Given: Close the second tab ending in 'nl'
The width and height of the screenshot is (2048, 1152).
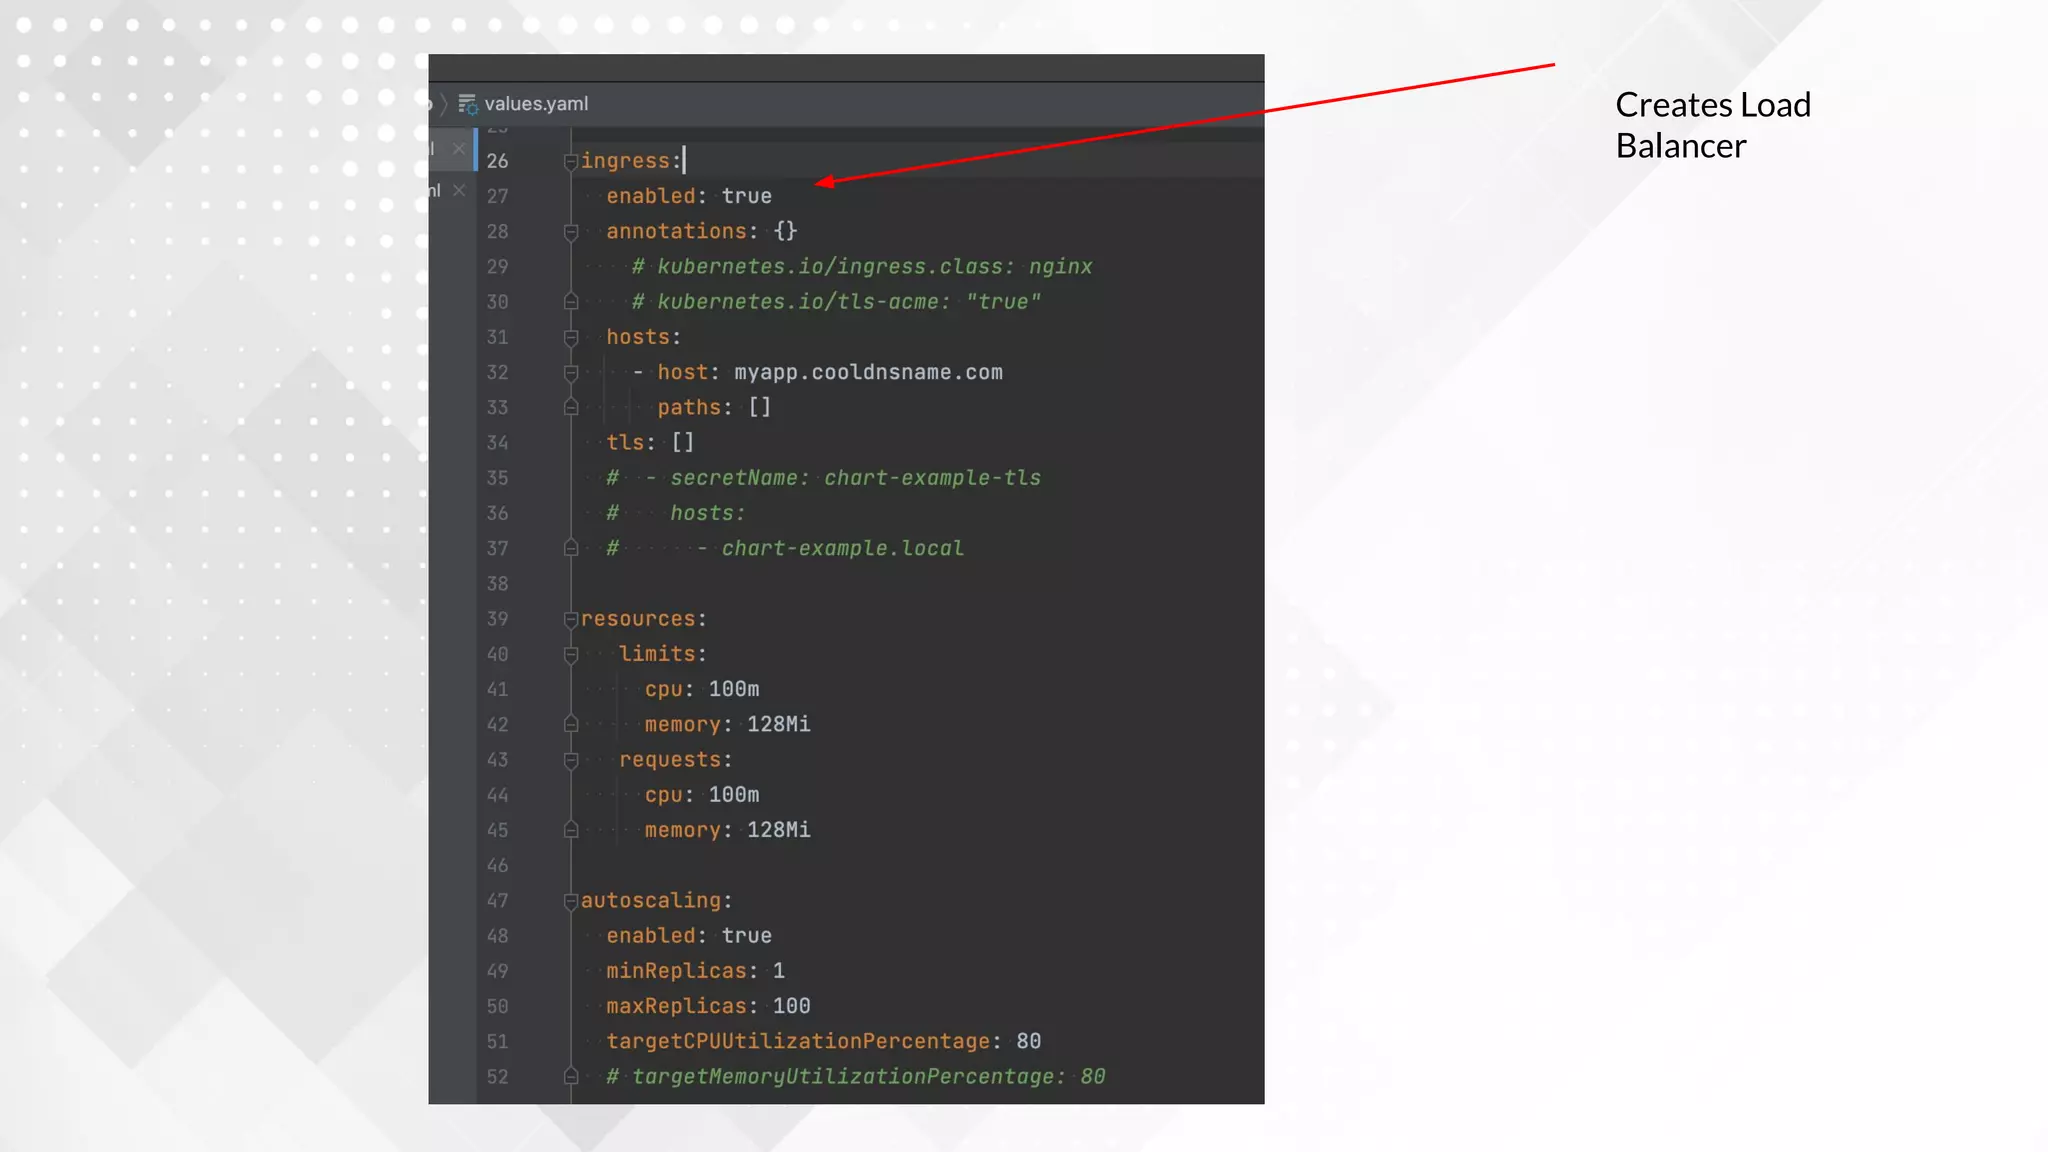Looking at the screenshot, I should click(458, 190).
